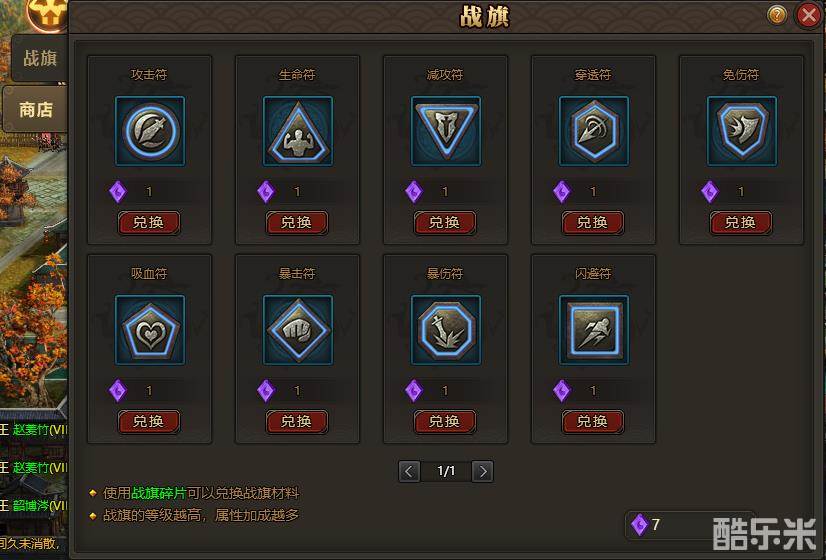826x560 pixels.
Task: Select the 穿透符 hexagon arrow icon
Action: (x=594, y=131)
